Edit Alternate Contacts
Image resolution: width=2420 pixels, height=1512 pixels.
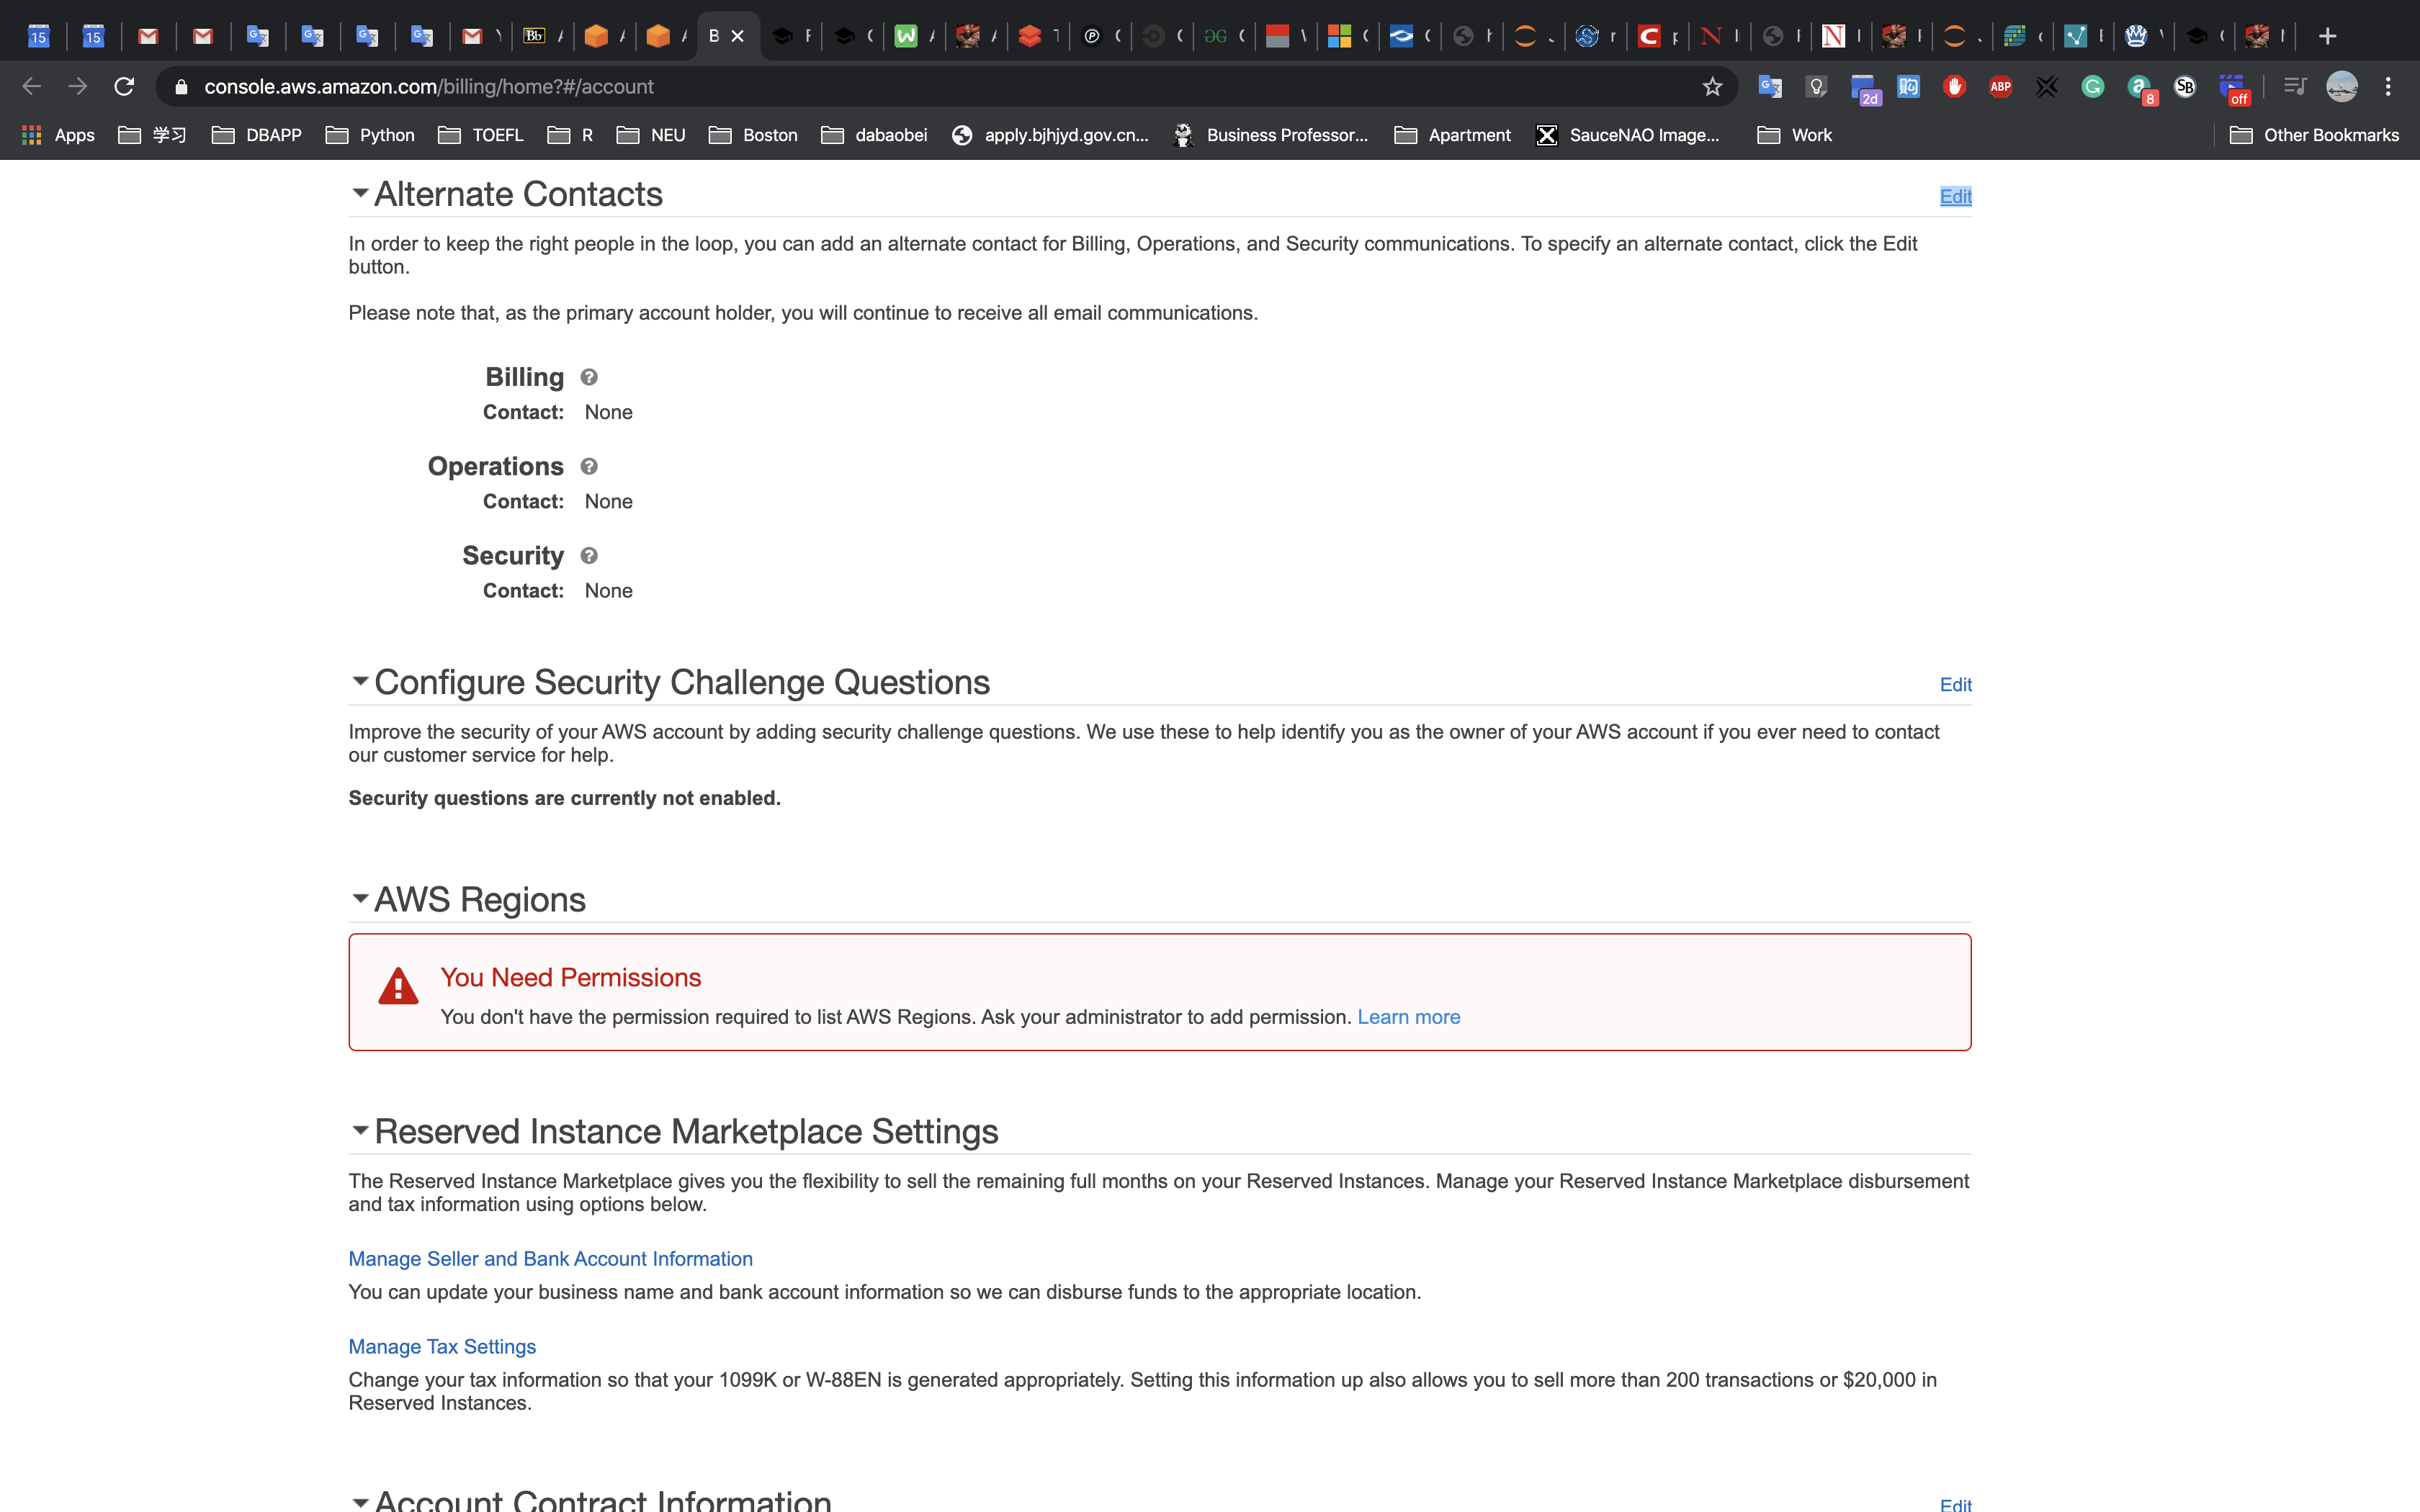(1955, 196)
